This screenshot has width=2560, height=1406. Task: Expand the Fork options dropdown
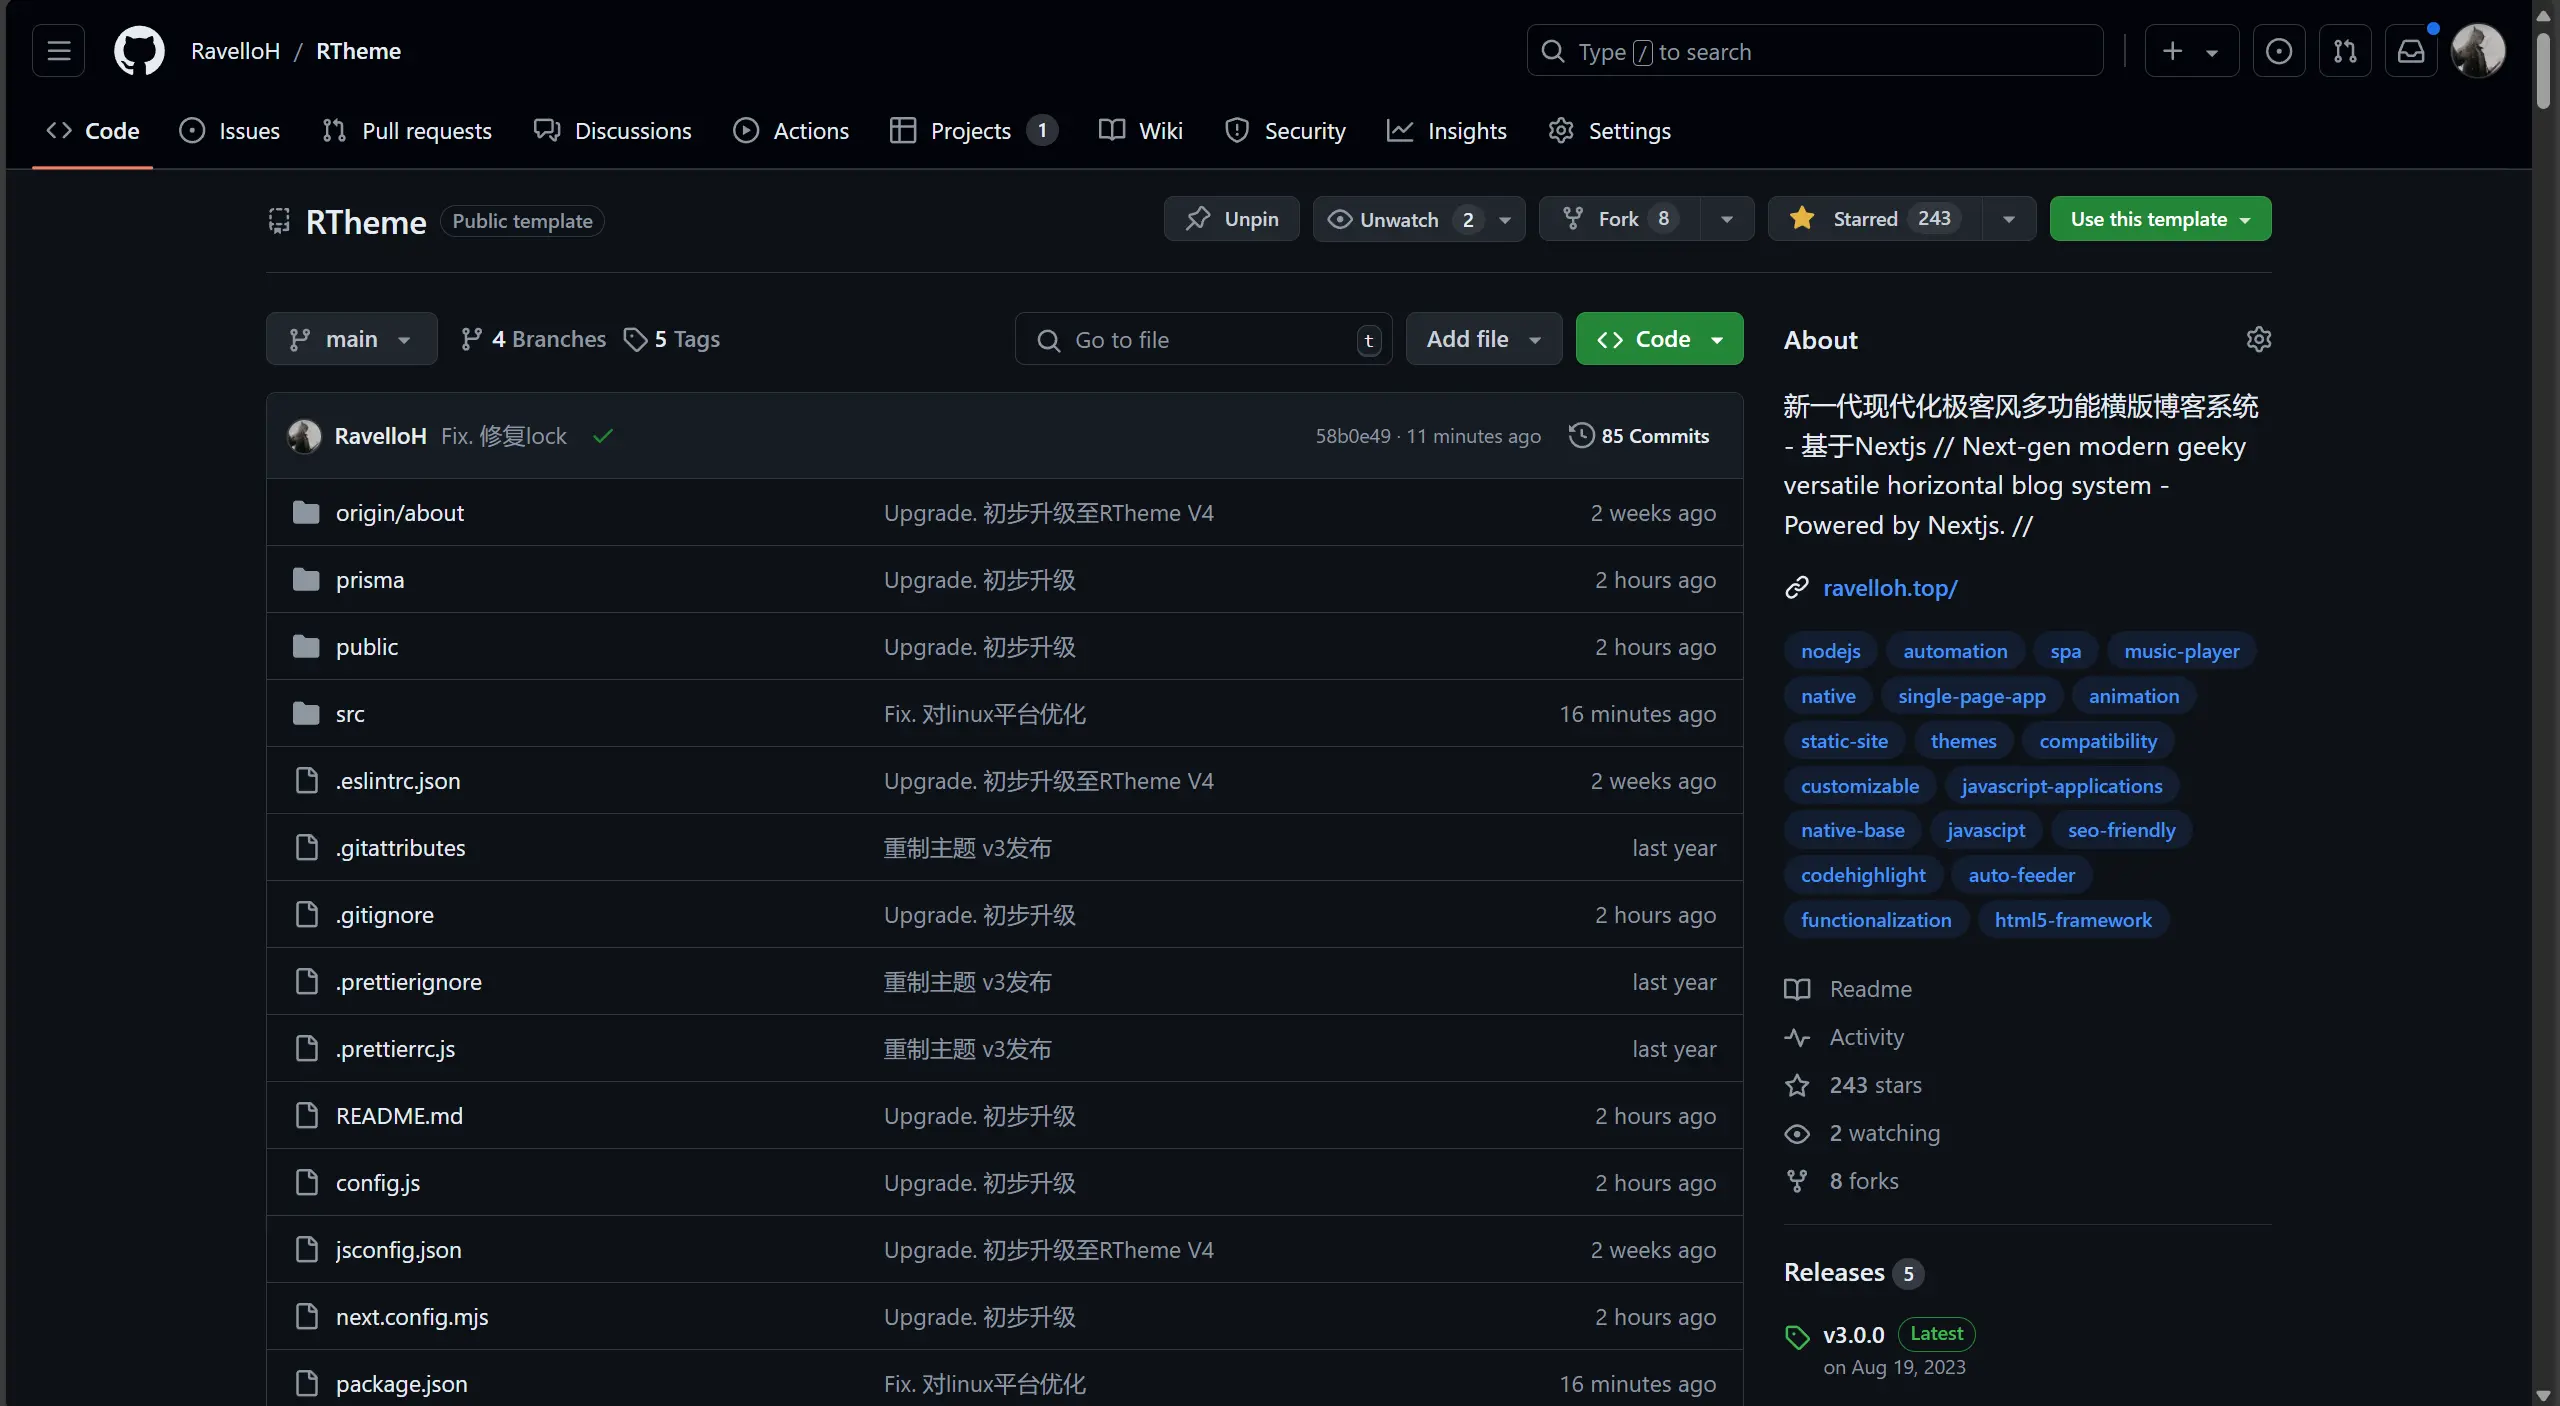tap(1727, 220)
